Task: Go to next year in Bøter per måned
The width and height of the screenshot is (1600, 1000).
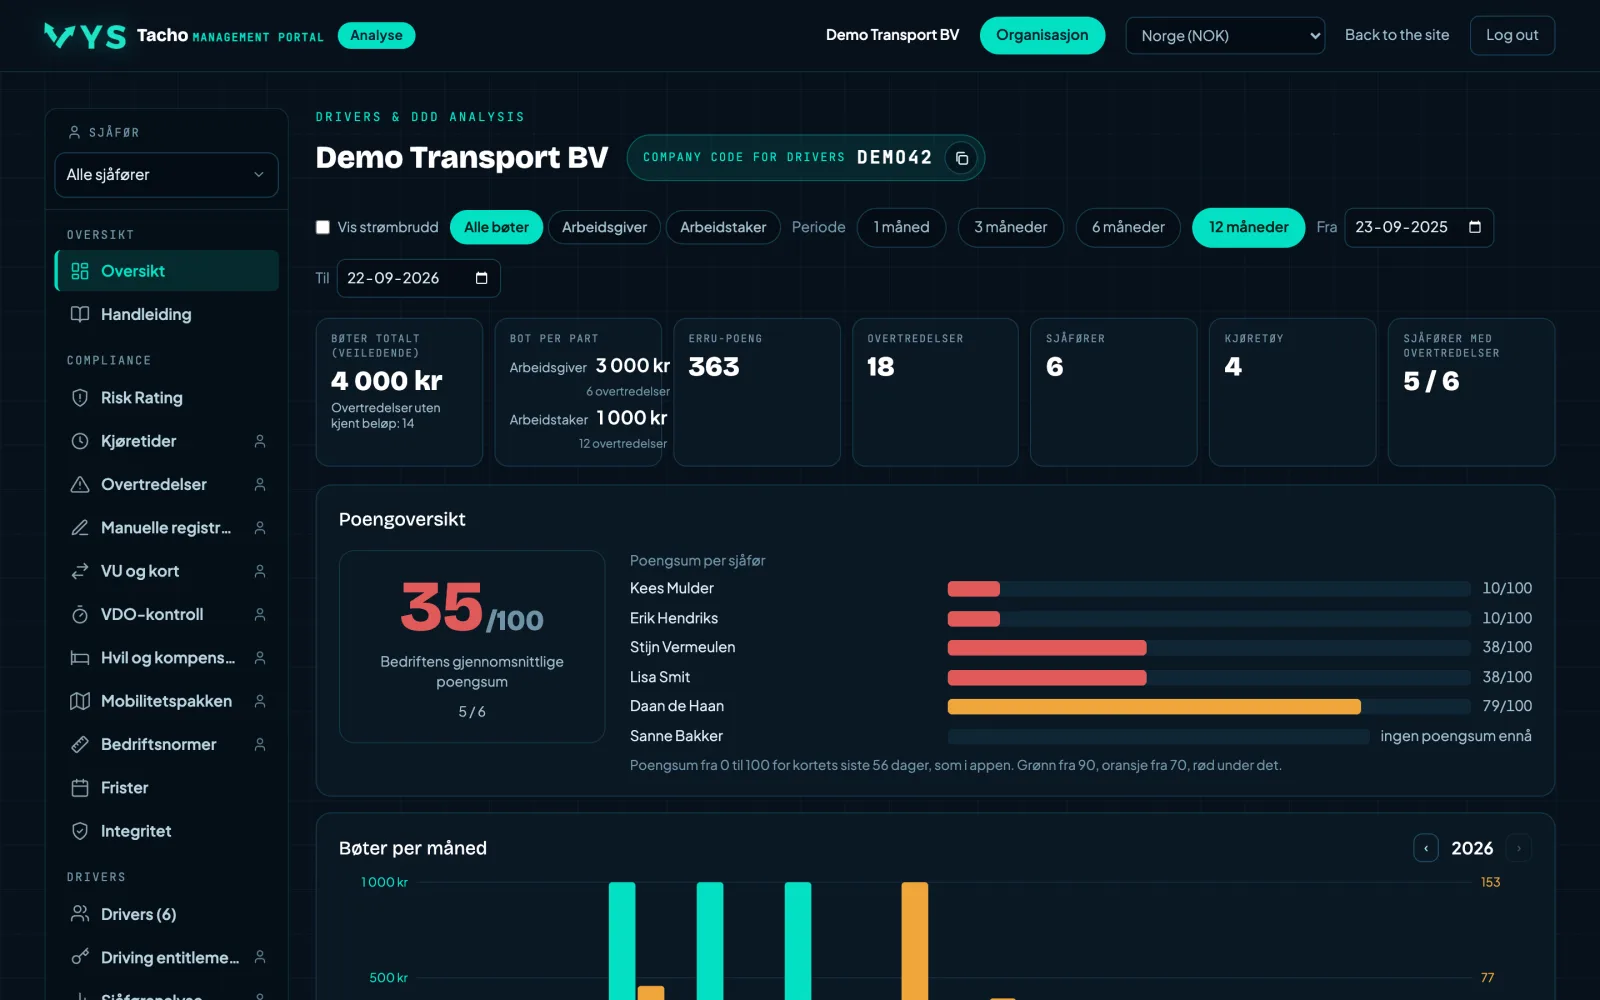Action: 1518,848
